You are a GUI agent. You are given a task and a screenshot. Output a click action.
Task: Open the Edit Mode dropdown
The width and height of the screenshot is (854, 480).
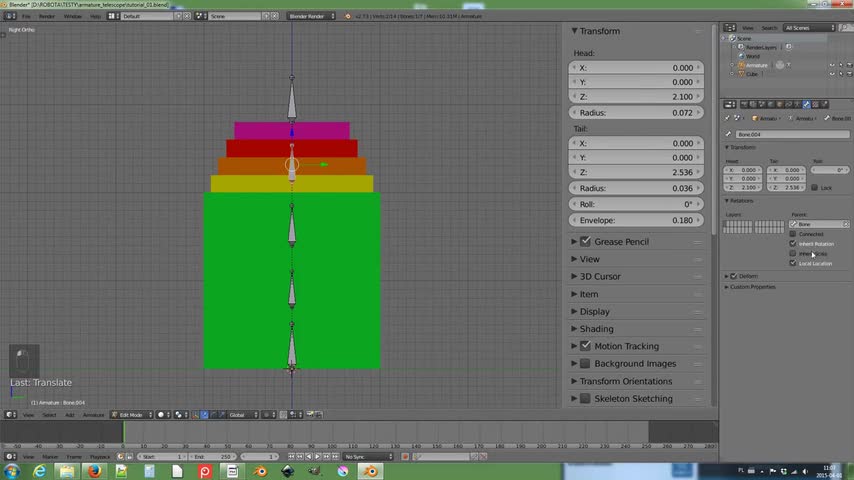click(x=132, y=415)
